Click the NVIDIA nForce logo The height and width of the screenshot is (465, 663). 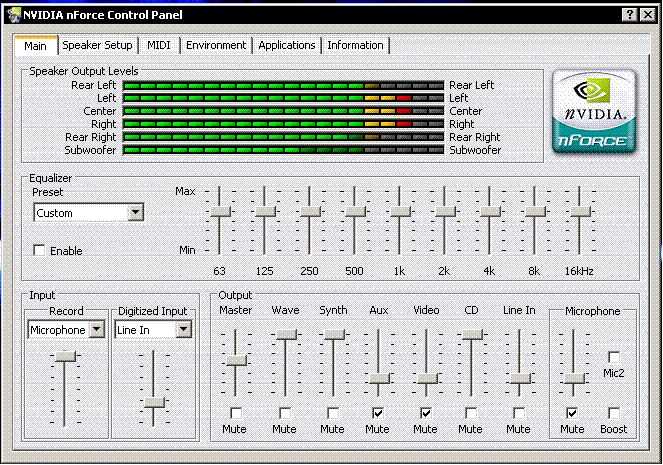point(596,112)
